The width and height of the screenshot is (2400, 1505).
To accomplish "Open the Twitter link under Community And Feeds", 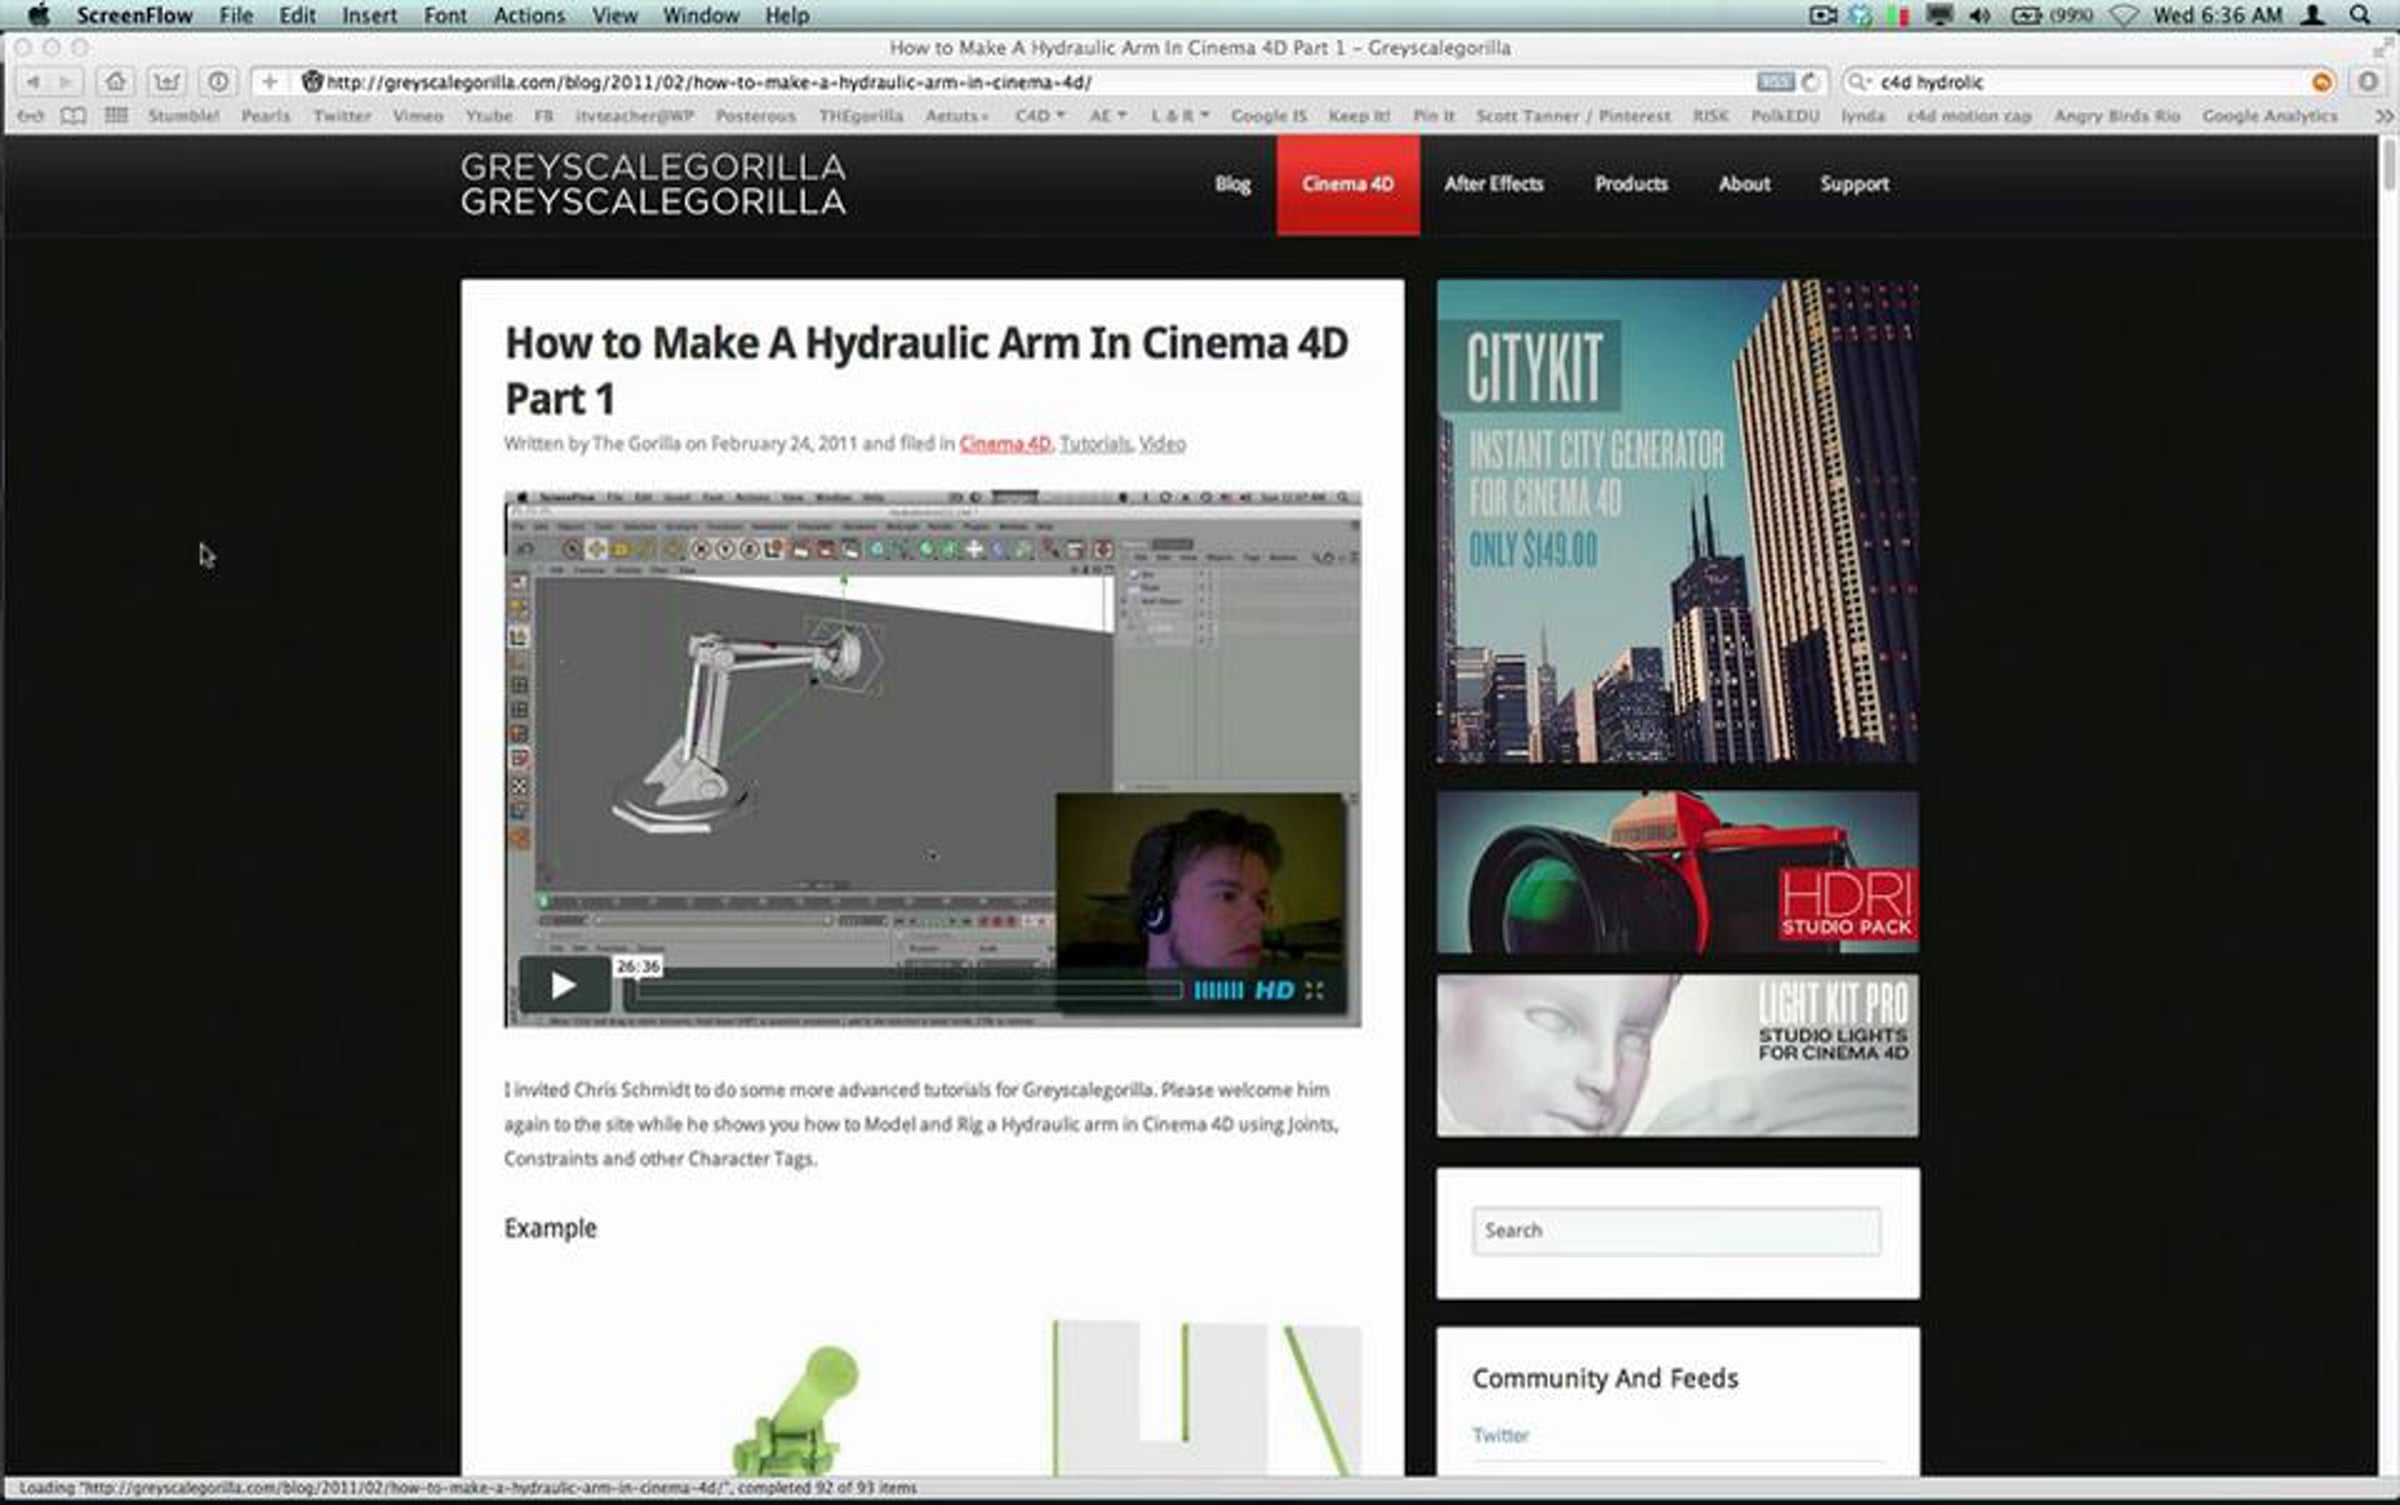I will click(1500, 1435).
